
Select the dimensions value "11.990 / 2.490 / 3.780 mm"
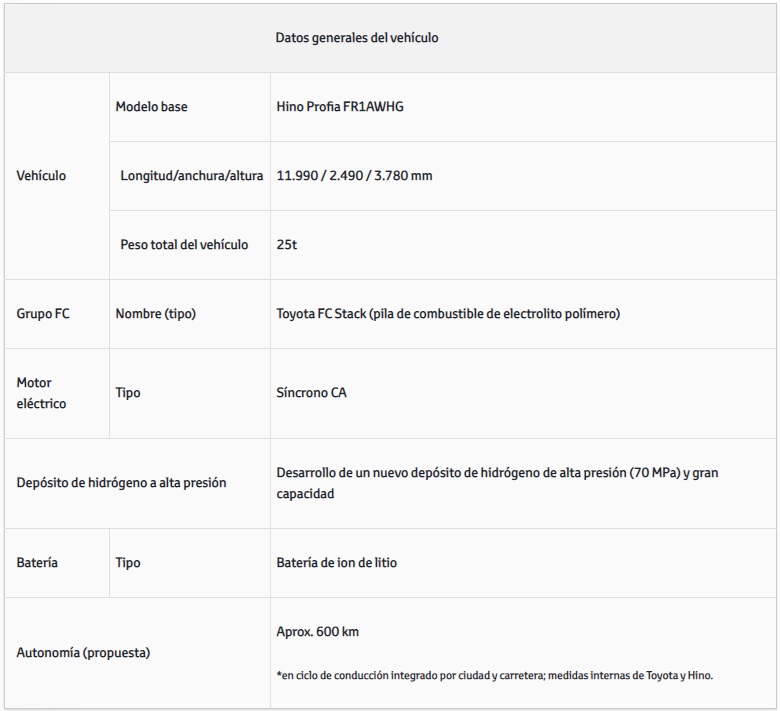[x=354, y=176]
